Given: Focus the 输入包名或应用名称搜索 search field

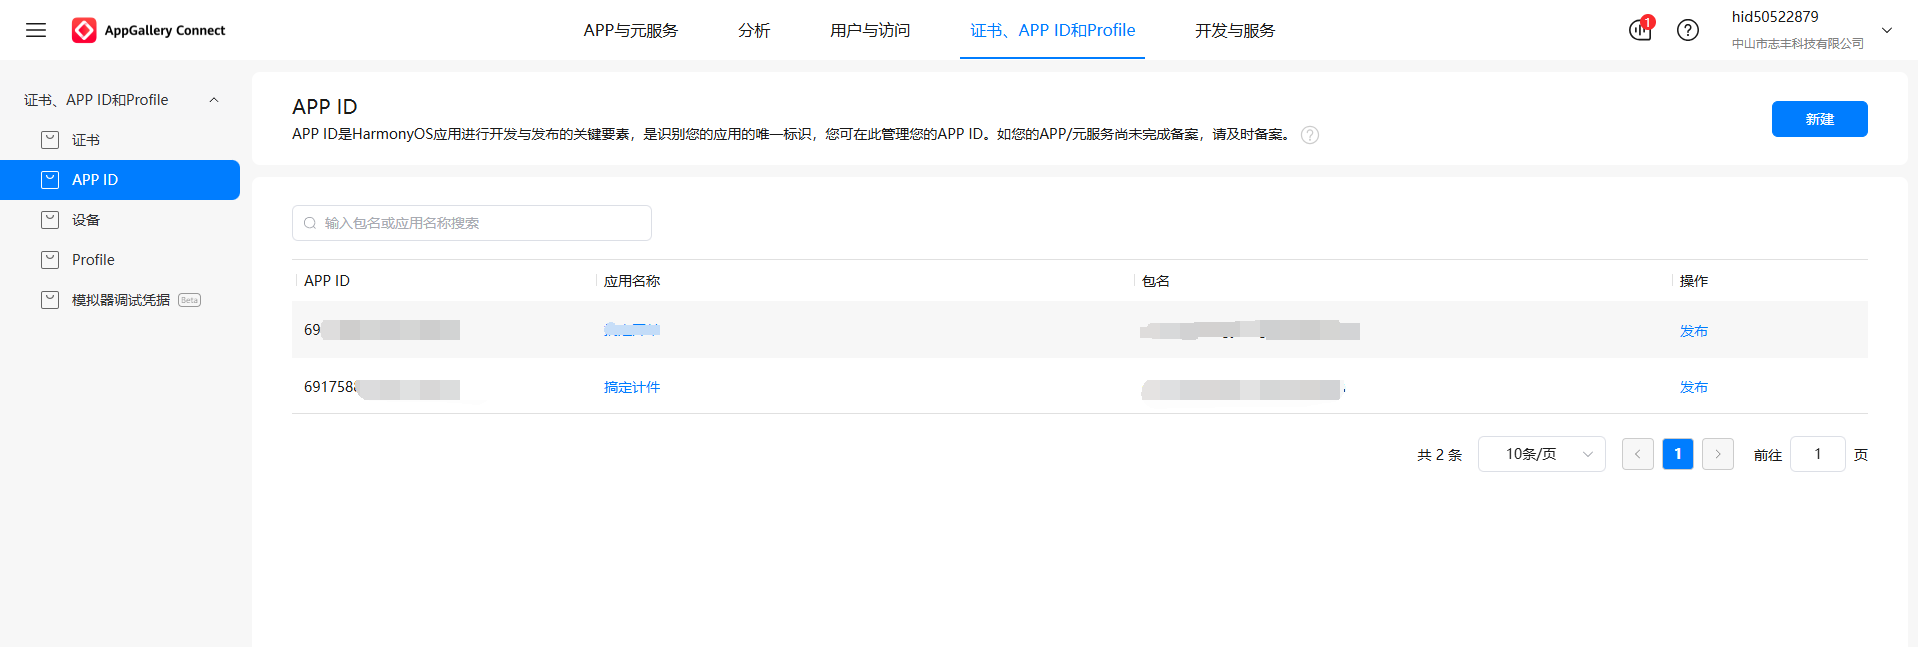Looking at the screenshot, I should [x=472, y=223].
